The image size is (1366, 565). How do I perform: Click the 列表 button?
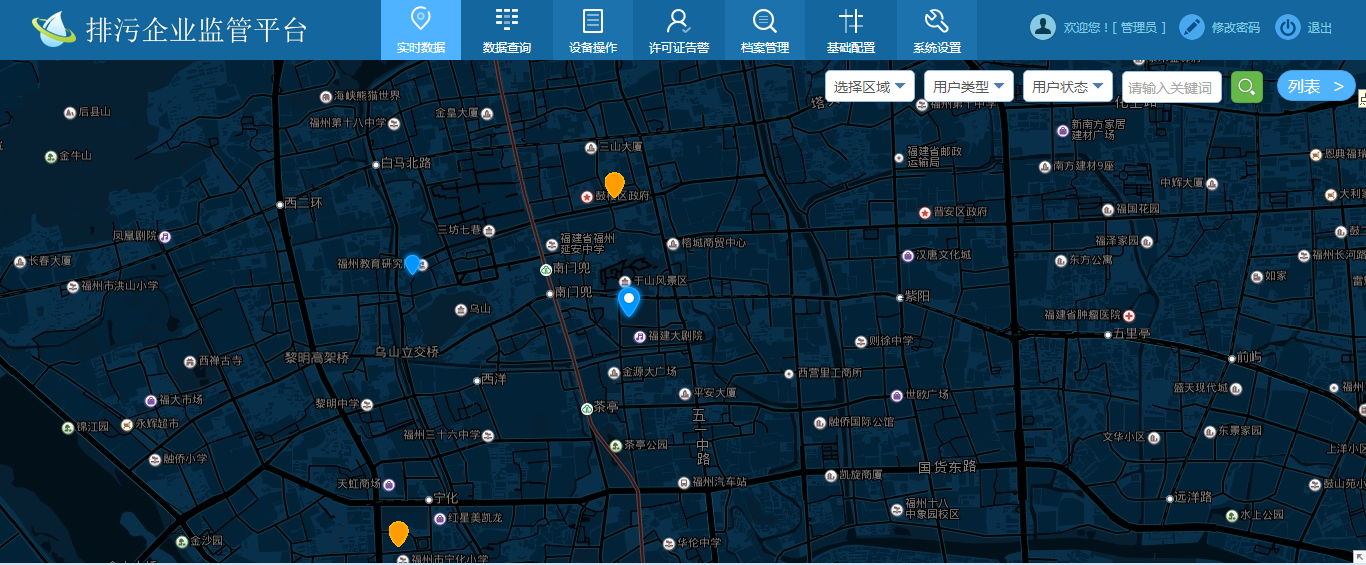(1315, 87)
